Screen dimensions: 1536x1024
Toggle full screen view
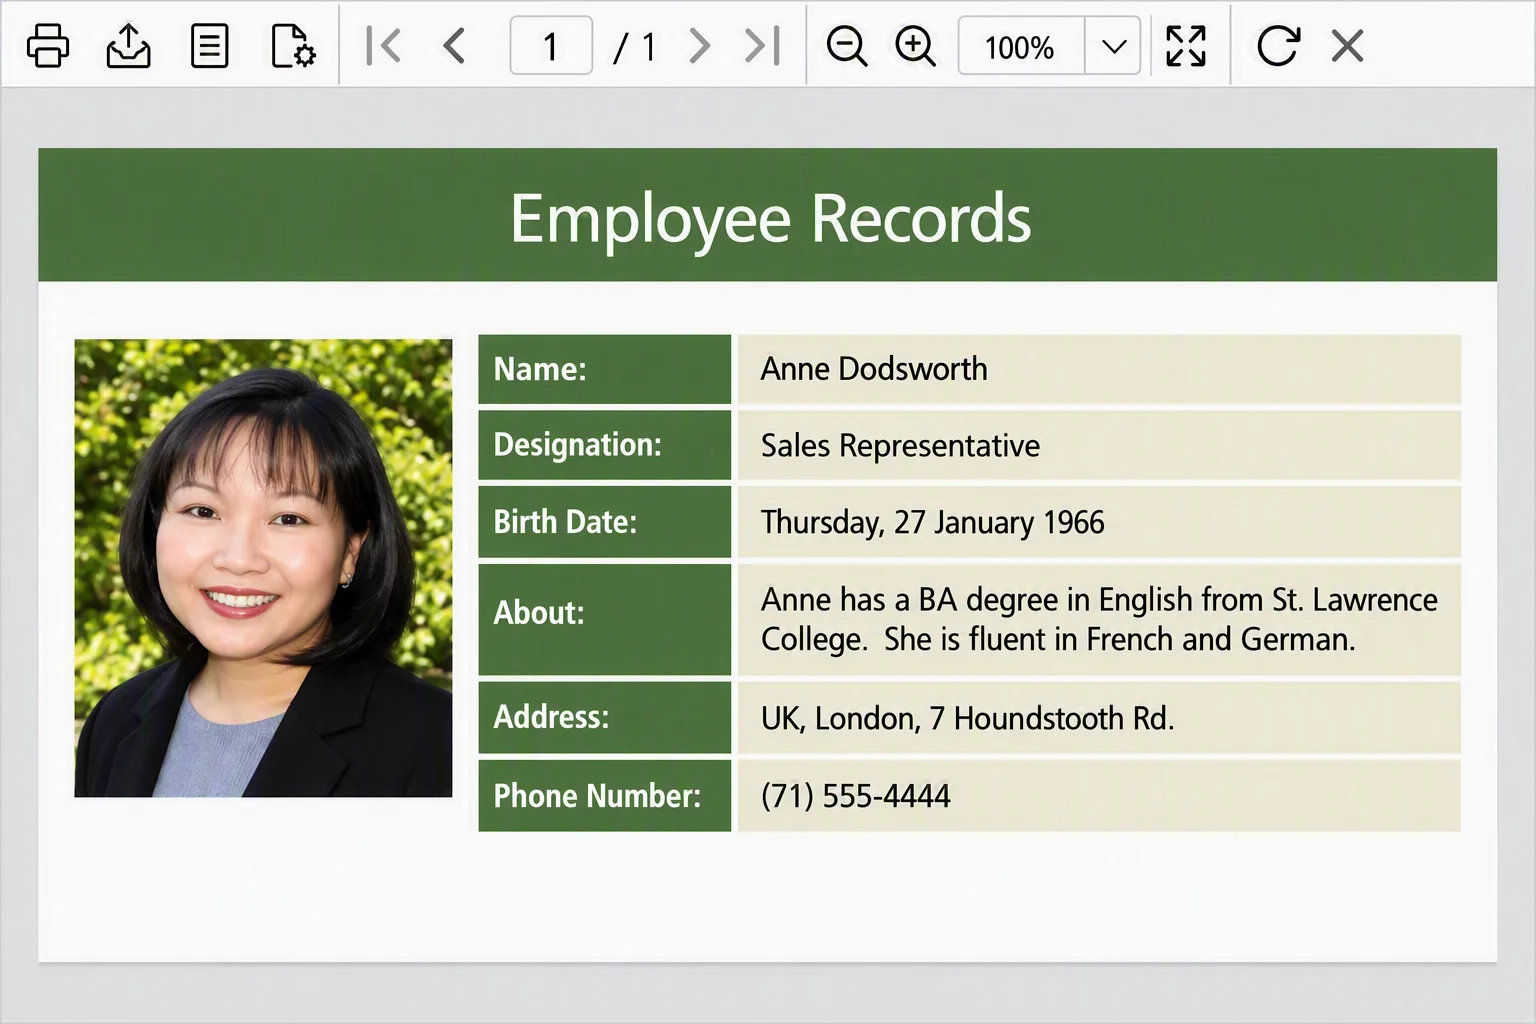coord(1186,46)
